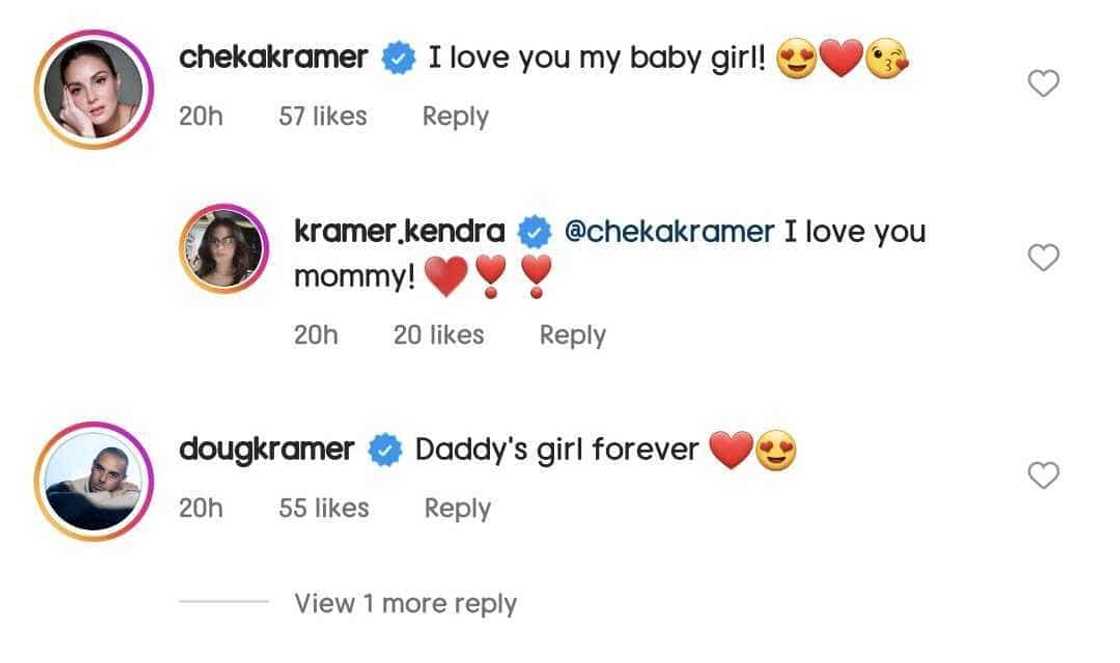Like kramer.kendra's reply with the heart
Screen dimensions: 1120x663
[x=1043, y=259]
